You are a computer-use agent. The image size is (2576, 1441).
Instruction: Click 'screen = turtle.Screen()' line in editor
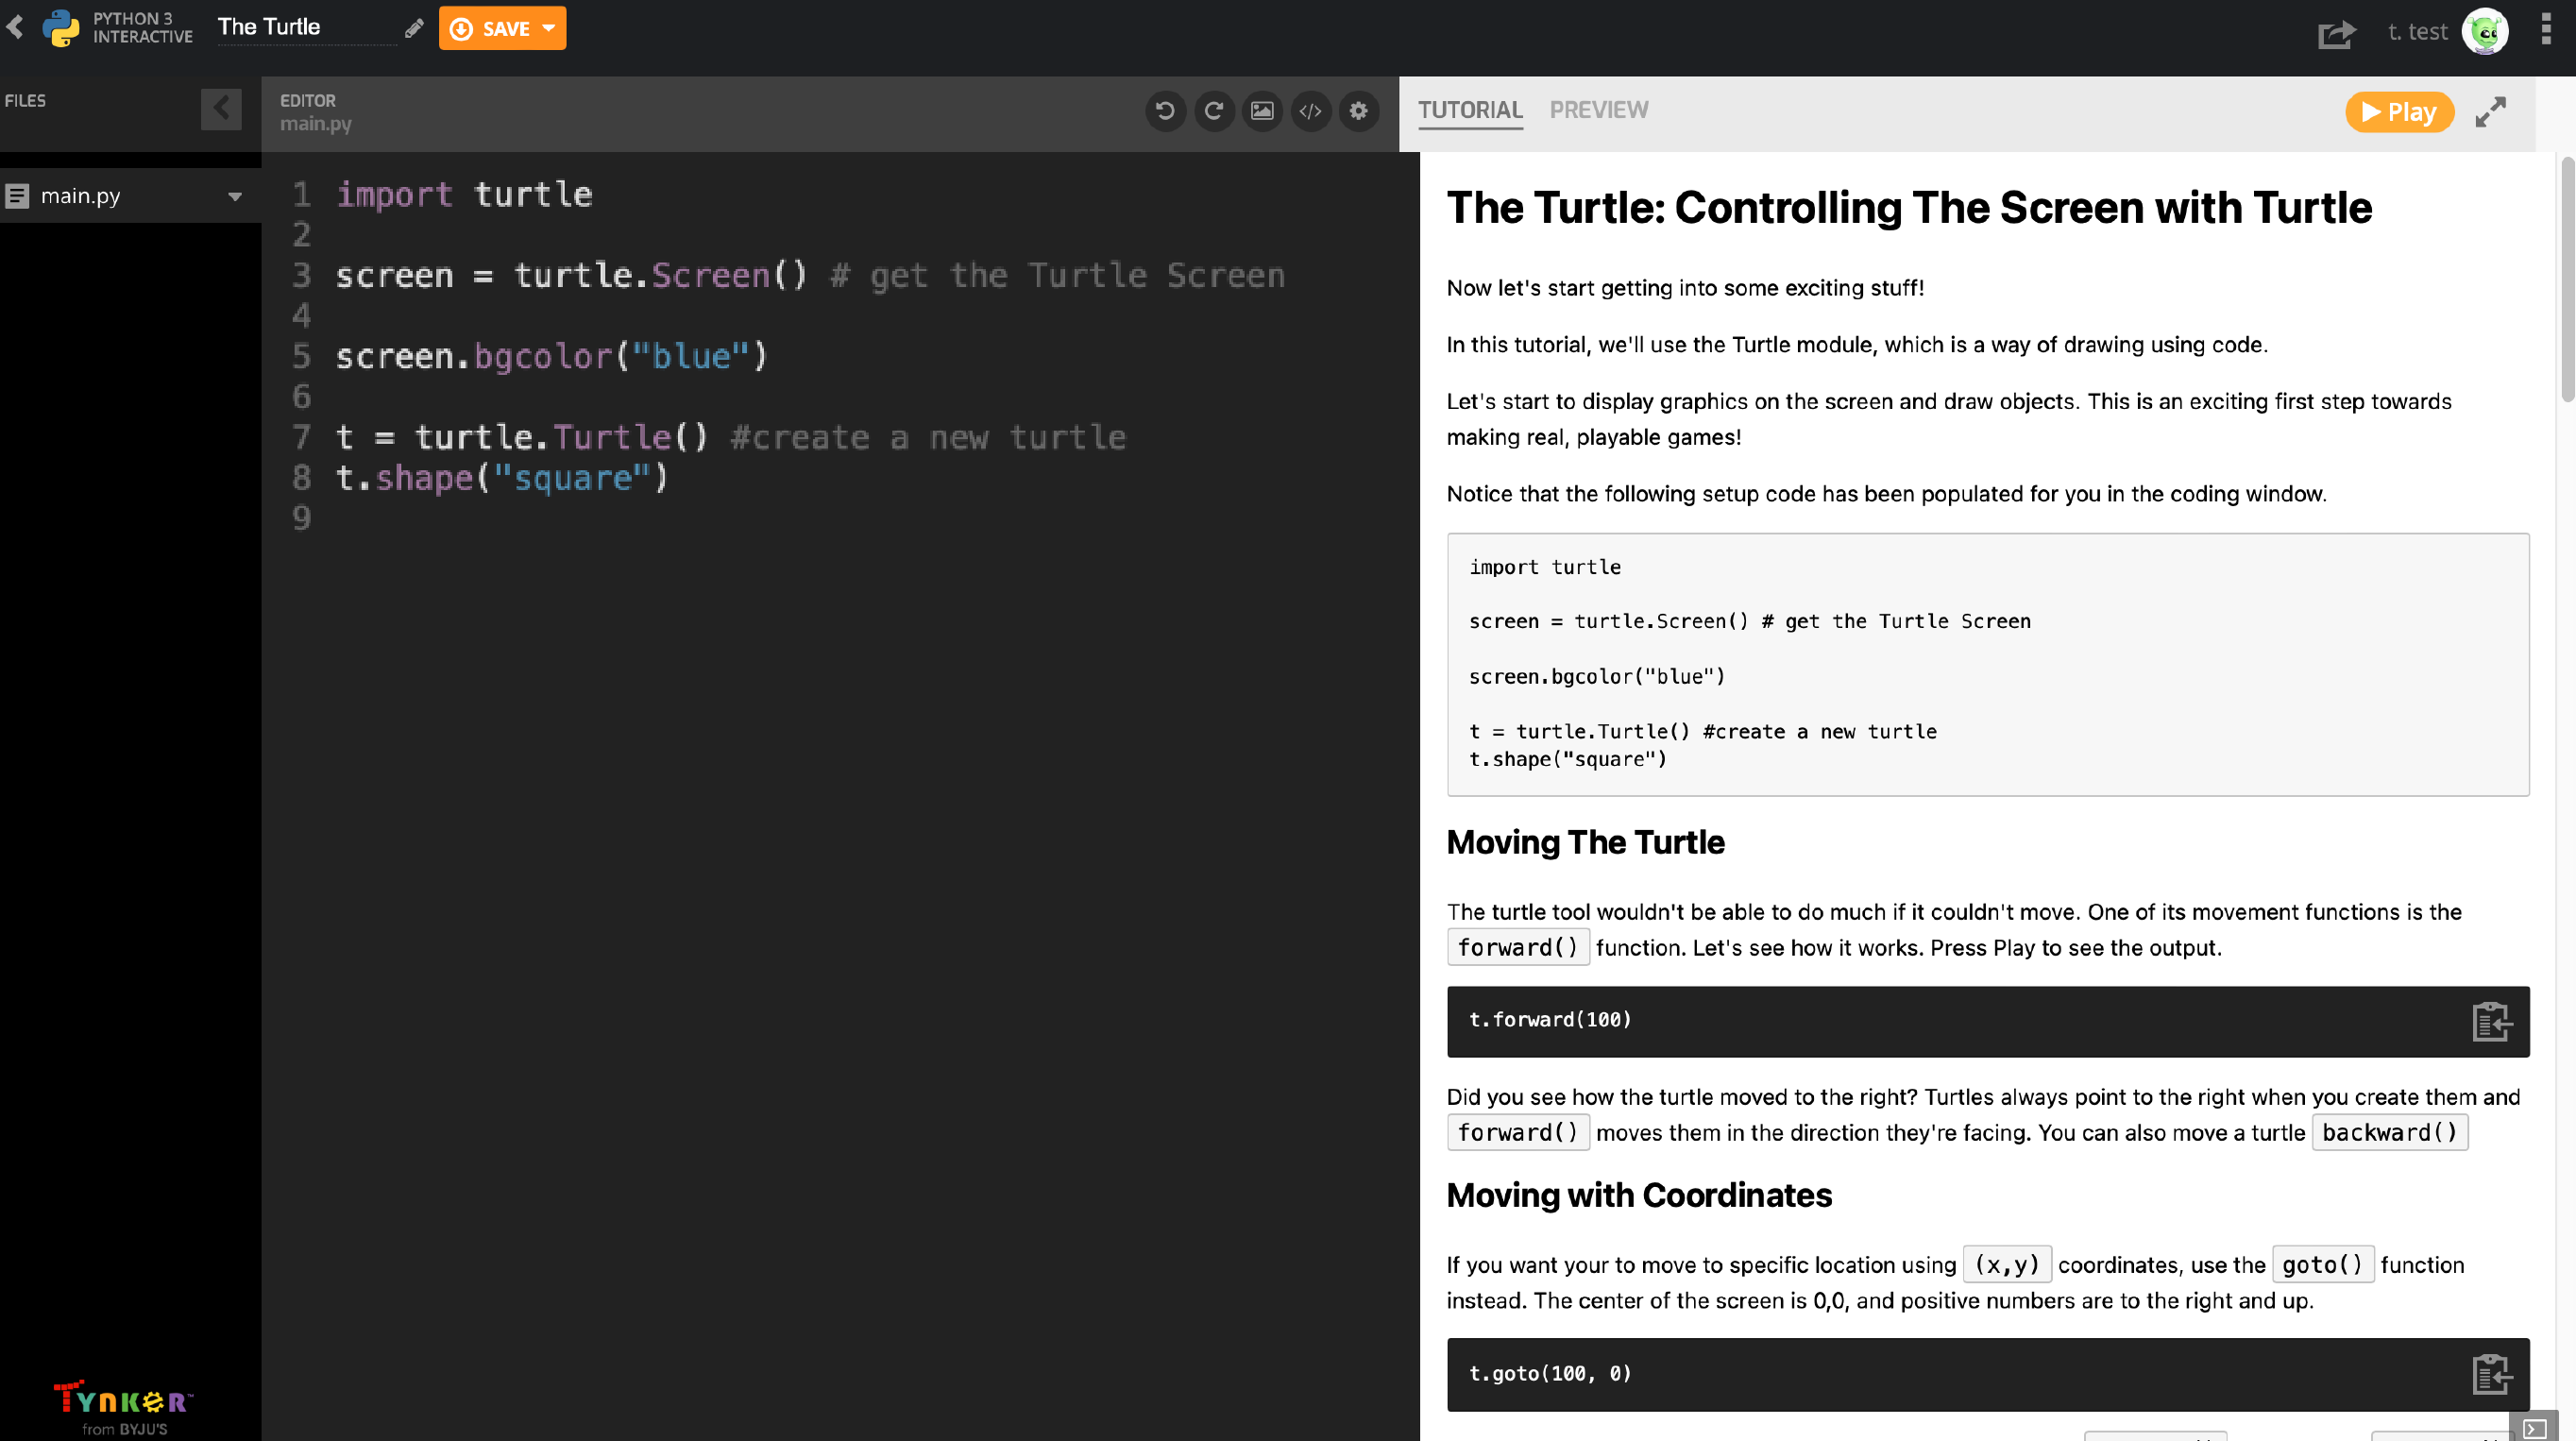point(810,275)
